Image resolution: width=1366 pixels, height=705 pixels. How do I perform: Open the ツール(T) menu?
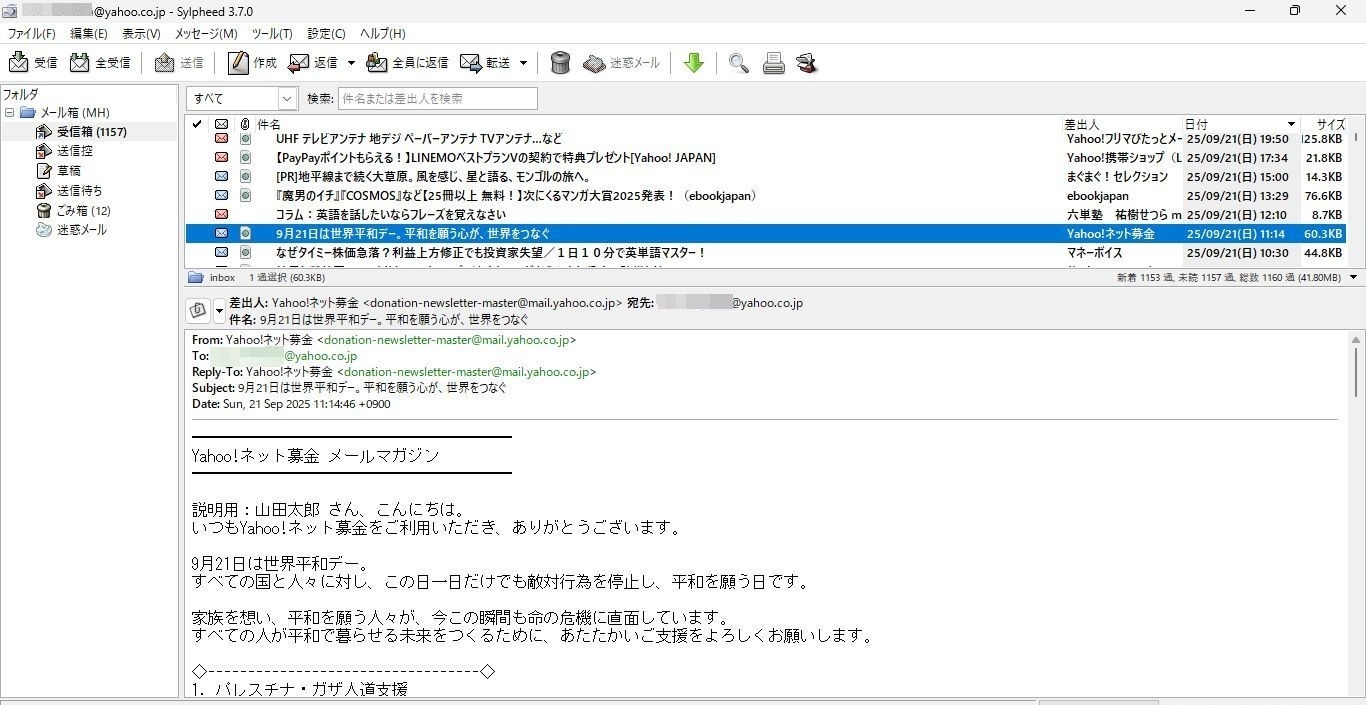click(272, 33)
